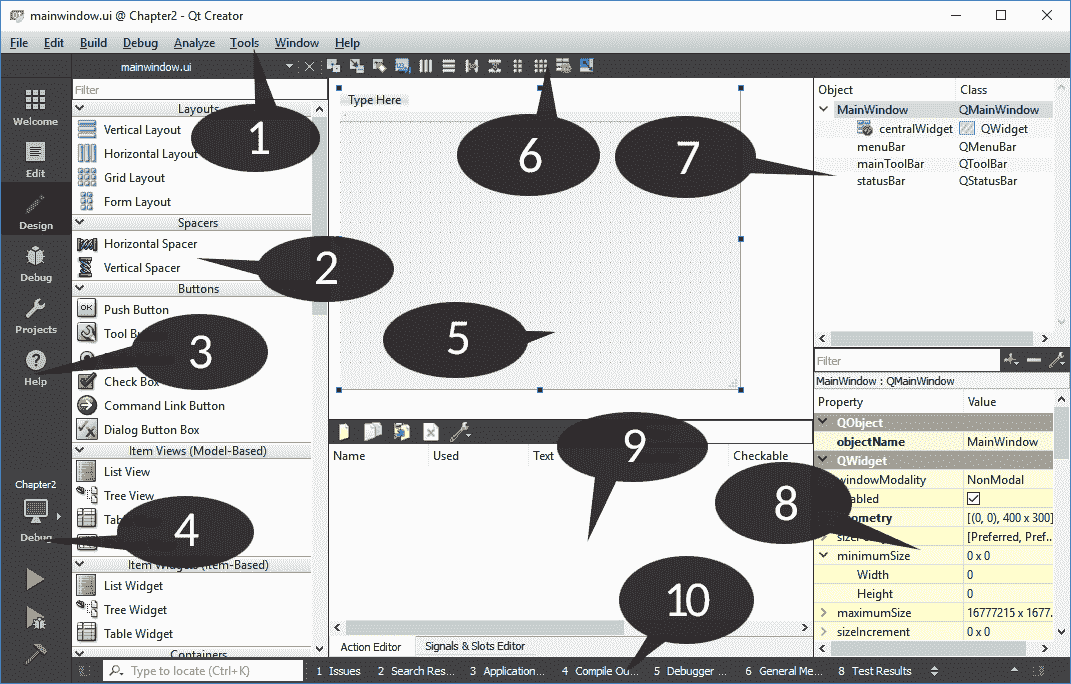This screenshot has width=1071, height=684.
Task: Click the Lay Out Vertically toolbar icon
Action: tap(448, 65)
